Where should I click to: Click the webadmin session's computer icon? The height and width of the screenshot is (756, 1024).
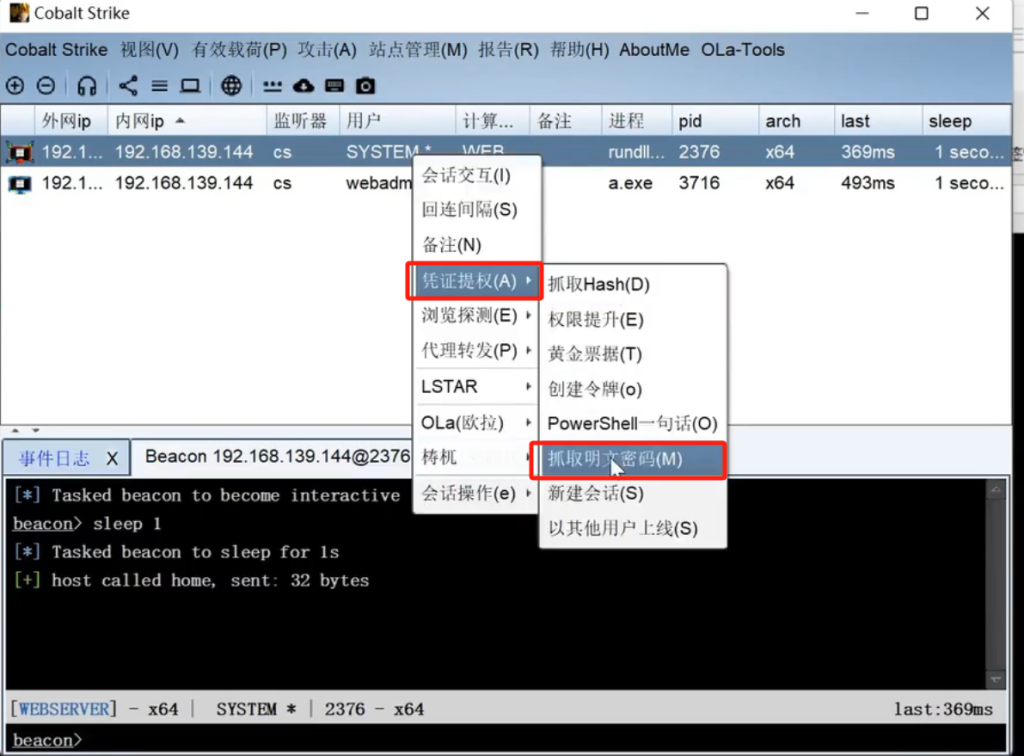(x=20, y=184)
